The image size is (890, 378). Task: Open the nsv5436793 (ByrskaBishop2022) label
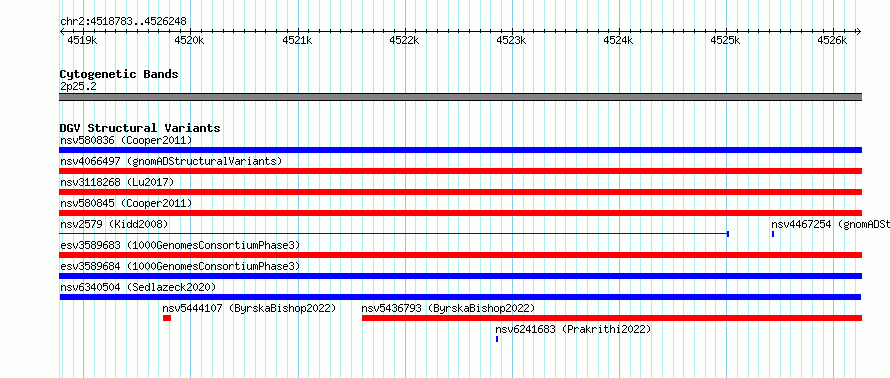(448, 308)
